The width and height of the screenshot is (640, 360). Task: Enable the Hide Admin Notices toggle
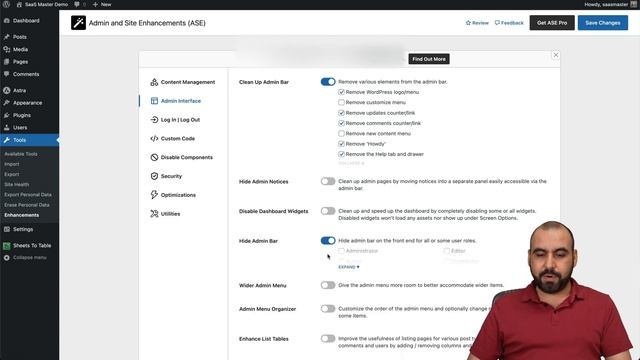pyautogui.click(x=328, y=181)
